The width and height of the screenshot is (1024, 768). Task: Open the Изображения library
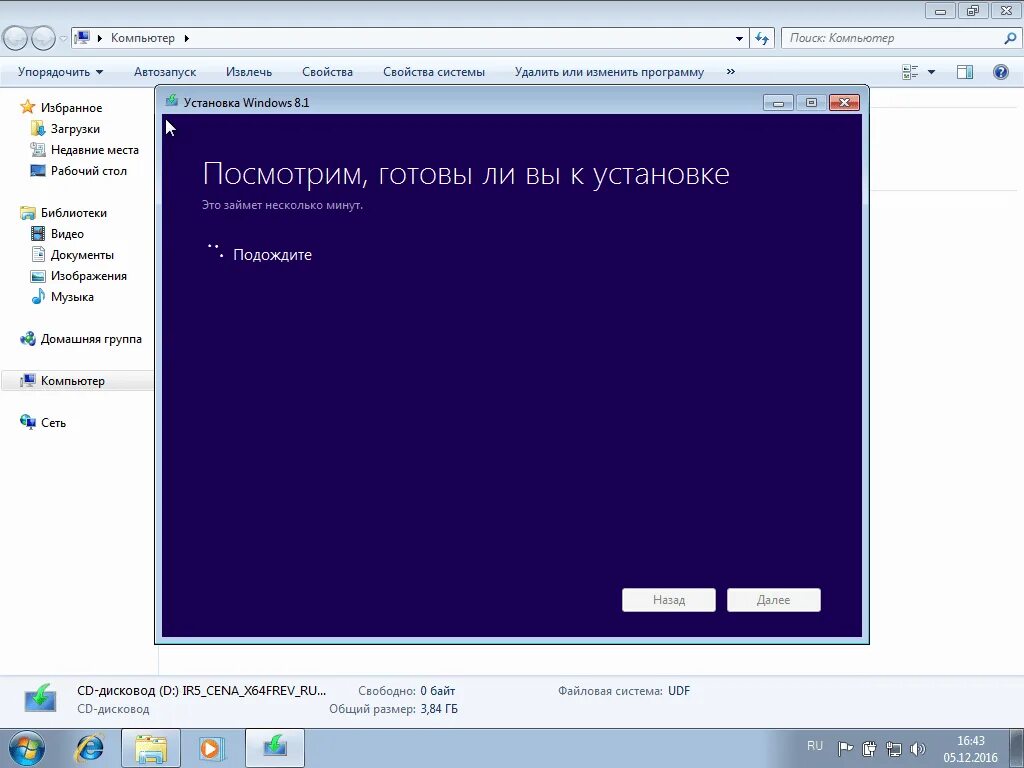89,276
